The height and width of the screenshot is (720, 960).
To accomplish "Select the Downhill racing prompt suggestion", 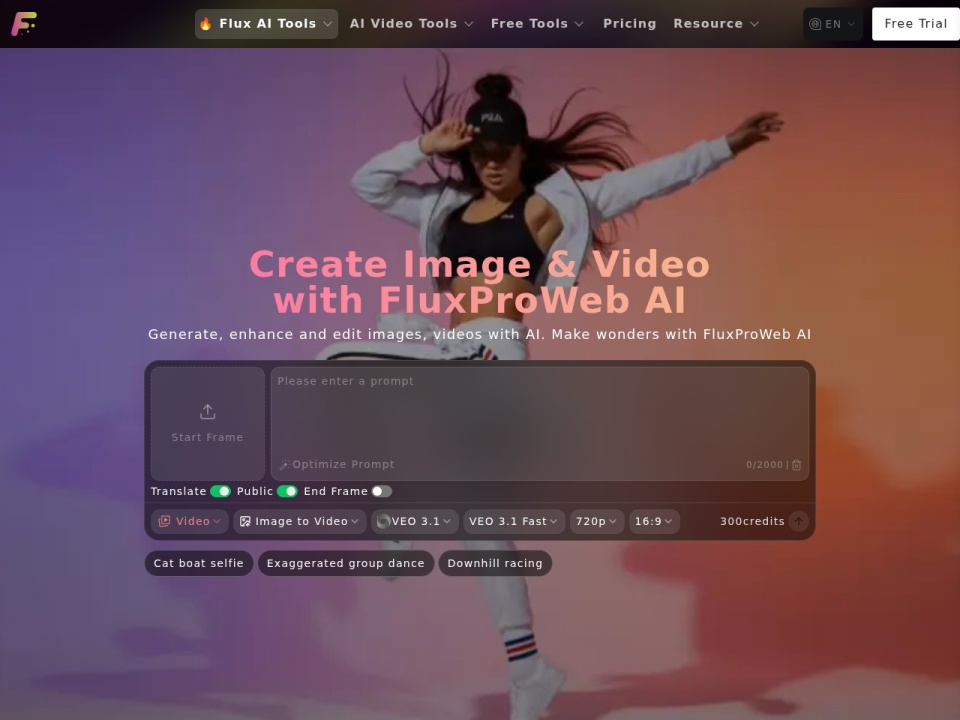I will point(495,563).
